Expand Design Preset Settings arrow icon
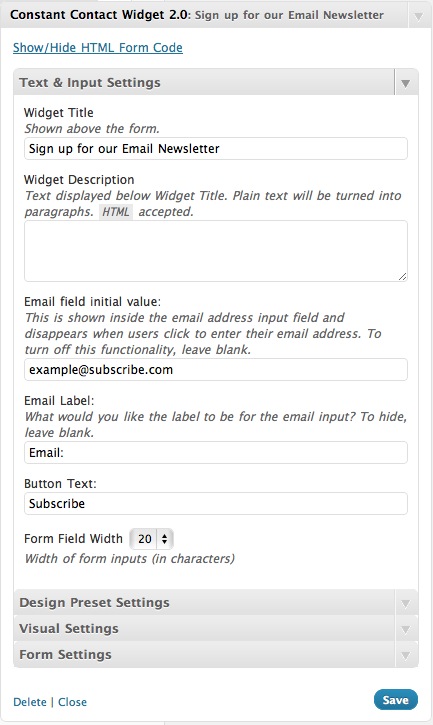 click(x=406, y=603)
